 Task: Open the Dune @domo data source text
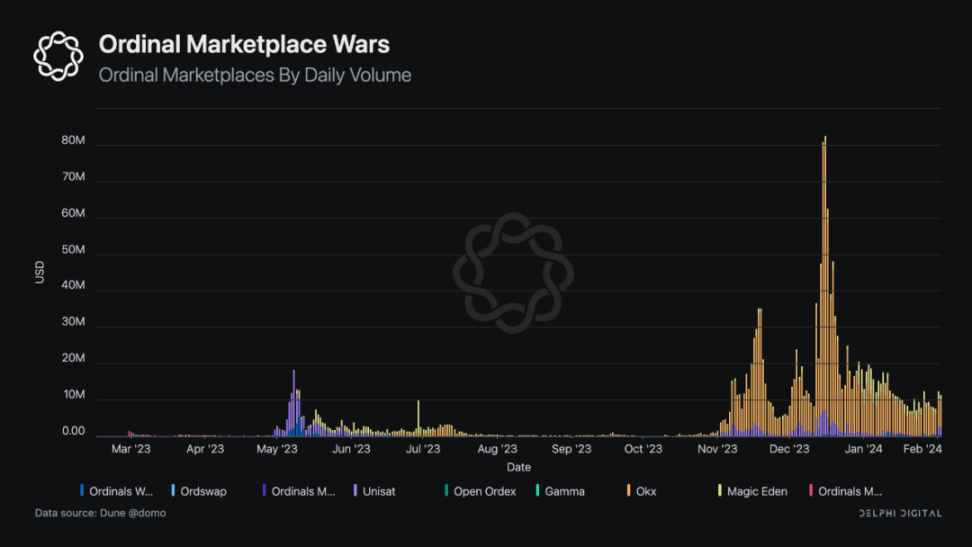[x=100, y=513]
